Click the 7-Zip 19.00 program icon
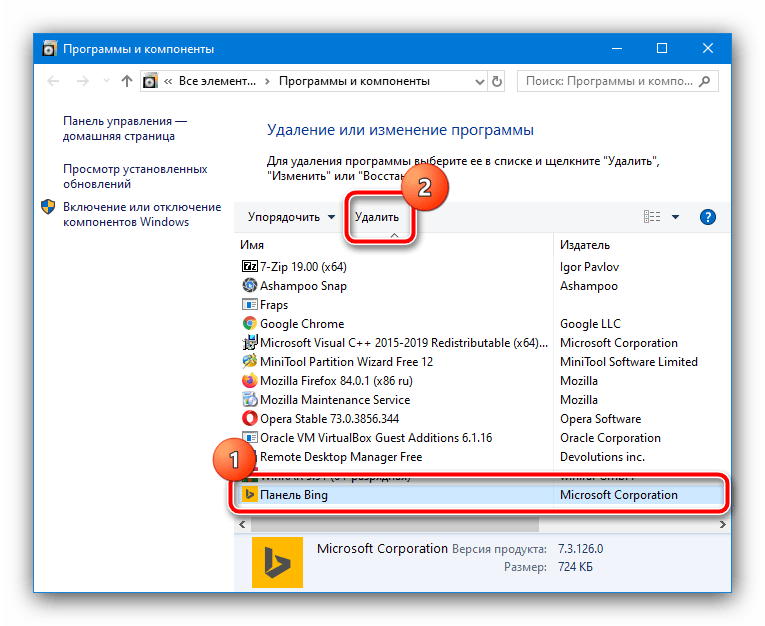The height and width of the screenshot is (626, 765). (249, 266)
